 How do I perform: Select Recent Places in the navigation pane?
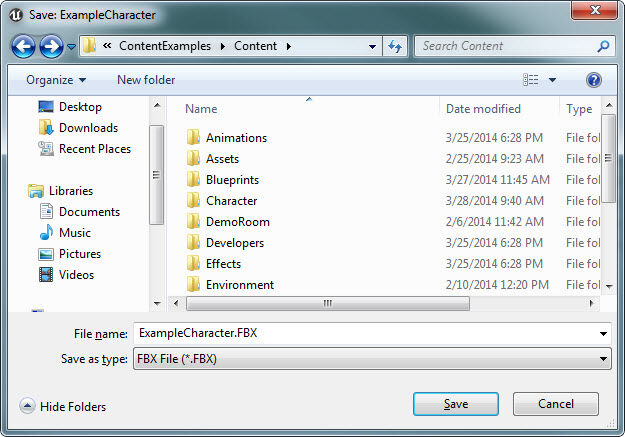94,149
